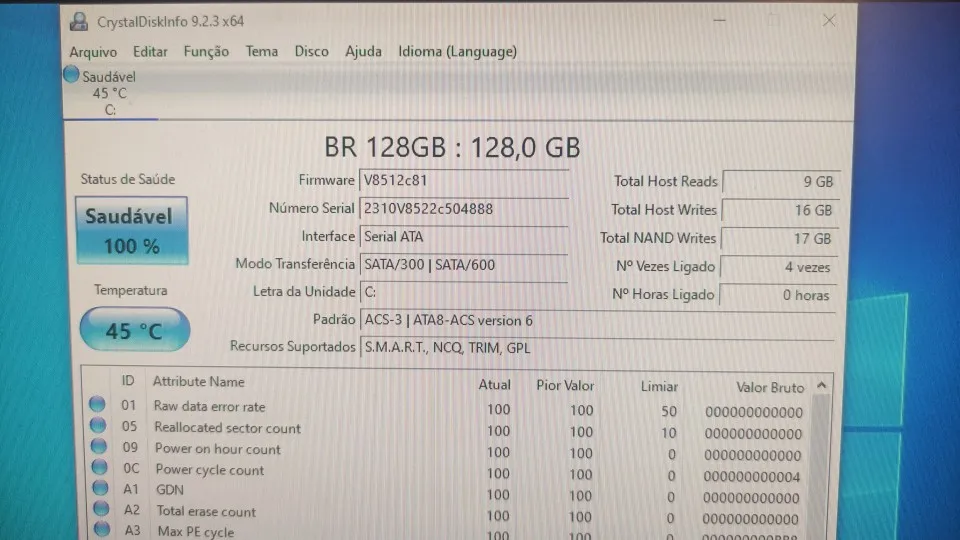Viewport: 960px width, 540px height.
Task: Open the Função menu
Action: 206,52
